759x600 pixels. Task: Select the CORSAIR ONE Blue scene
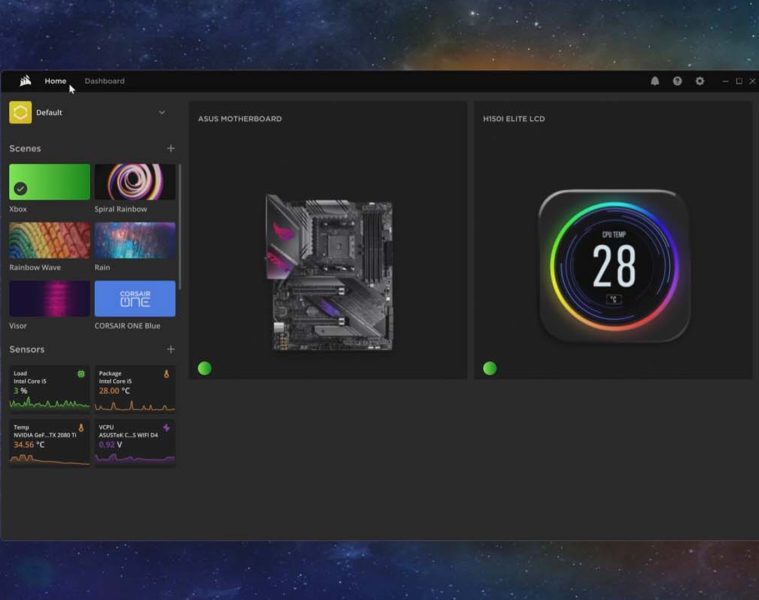click(x=135, y=299)
